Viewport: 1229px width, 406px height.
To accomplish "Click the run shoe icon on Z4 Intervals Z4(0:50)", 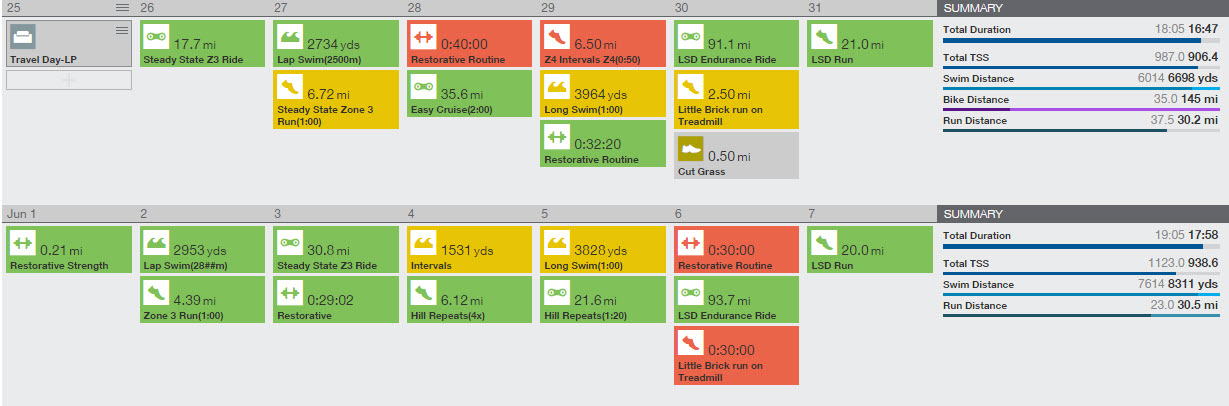I will pyautogui.click(x=555, y=37).
